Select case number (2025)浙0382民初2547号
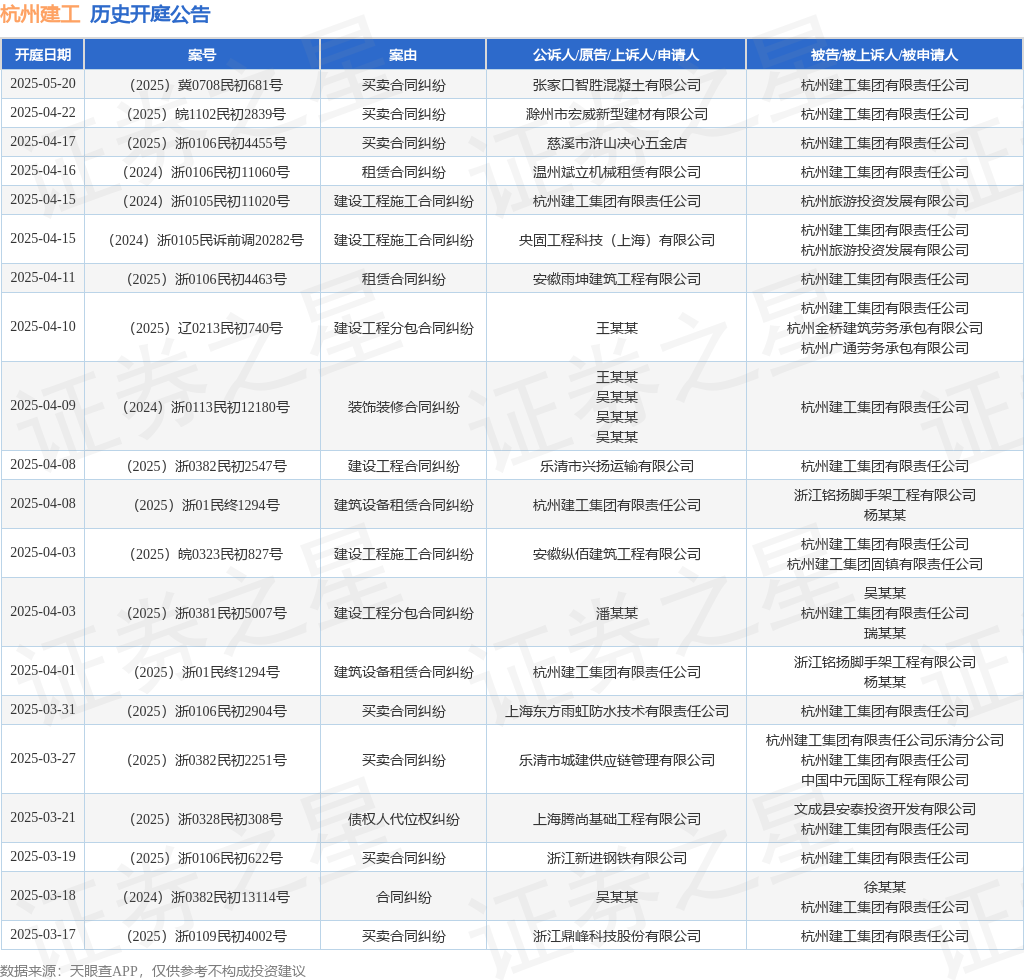This screenshot has height=980, width=1024. click(202, 466)
